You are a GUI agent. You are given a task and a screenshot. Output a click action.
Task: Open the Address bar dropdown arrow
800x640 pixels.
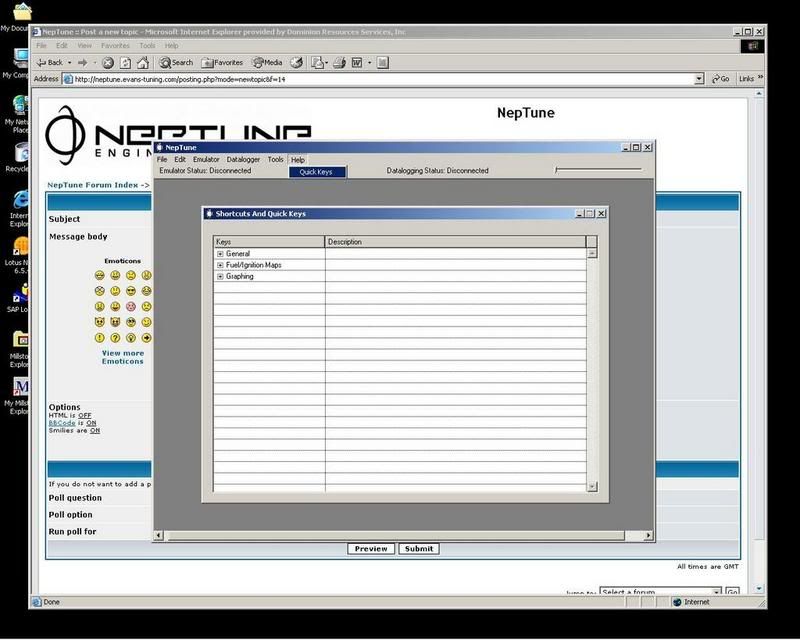[x=699, y=79]
